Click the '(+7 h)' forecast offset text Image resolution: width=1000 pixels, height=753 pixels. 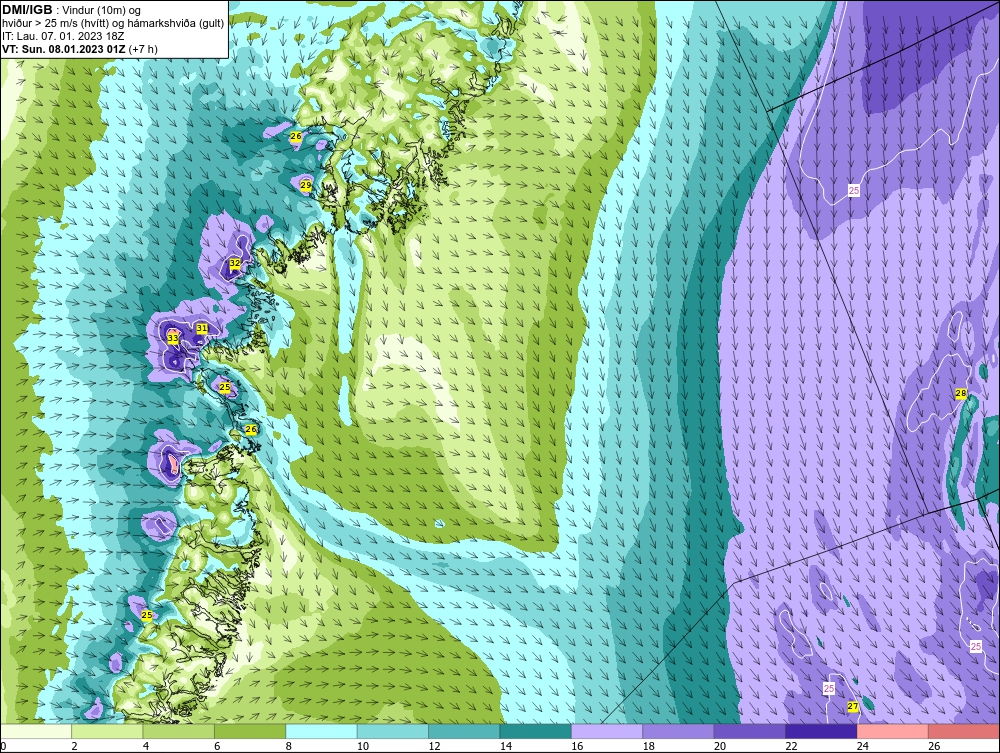143,49
